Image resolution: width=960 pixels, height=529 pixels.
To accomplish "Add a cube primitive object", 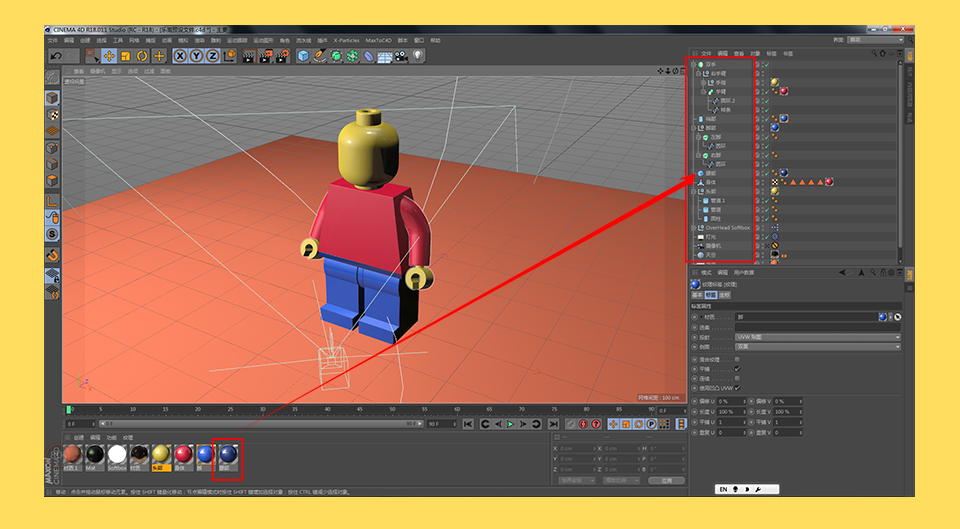I will tap(303, 56).
